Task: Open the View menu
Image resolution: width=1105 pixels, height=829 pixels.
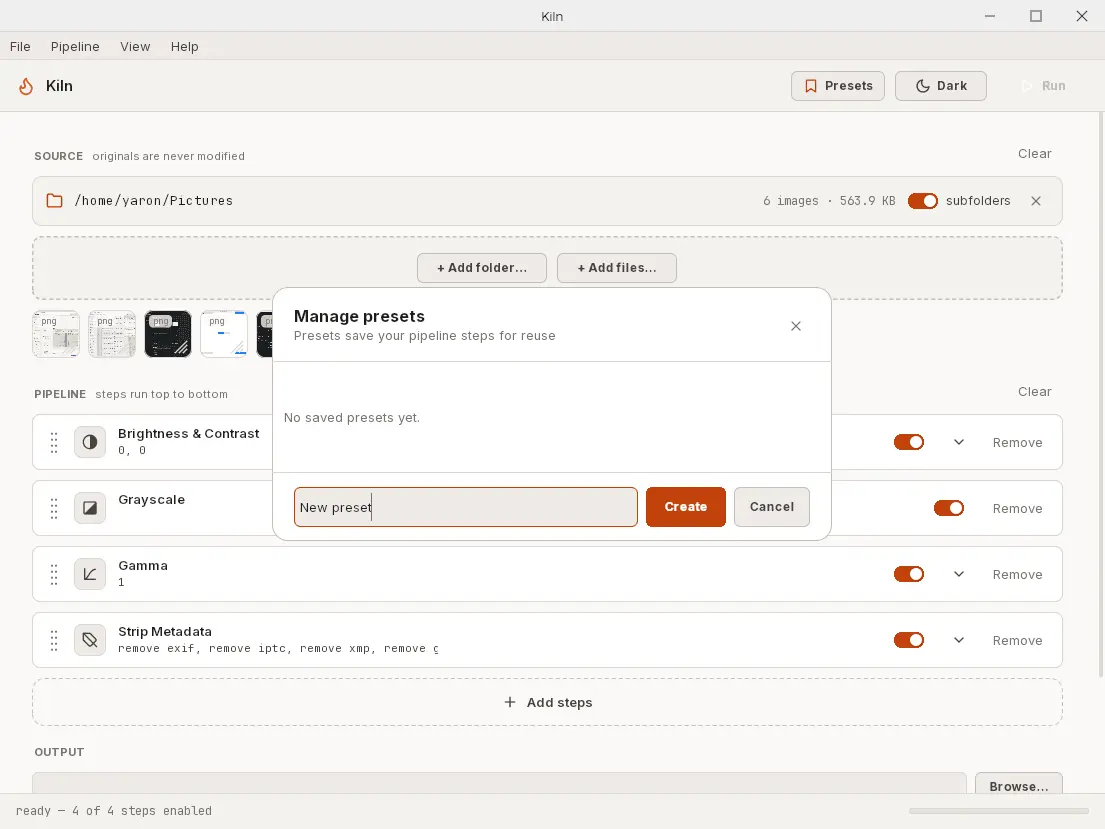Action: tap(135, 47)
